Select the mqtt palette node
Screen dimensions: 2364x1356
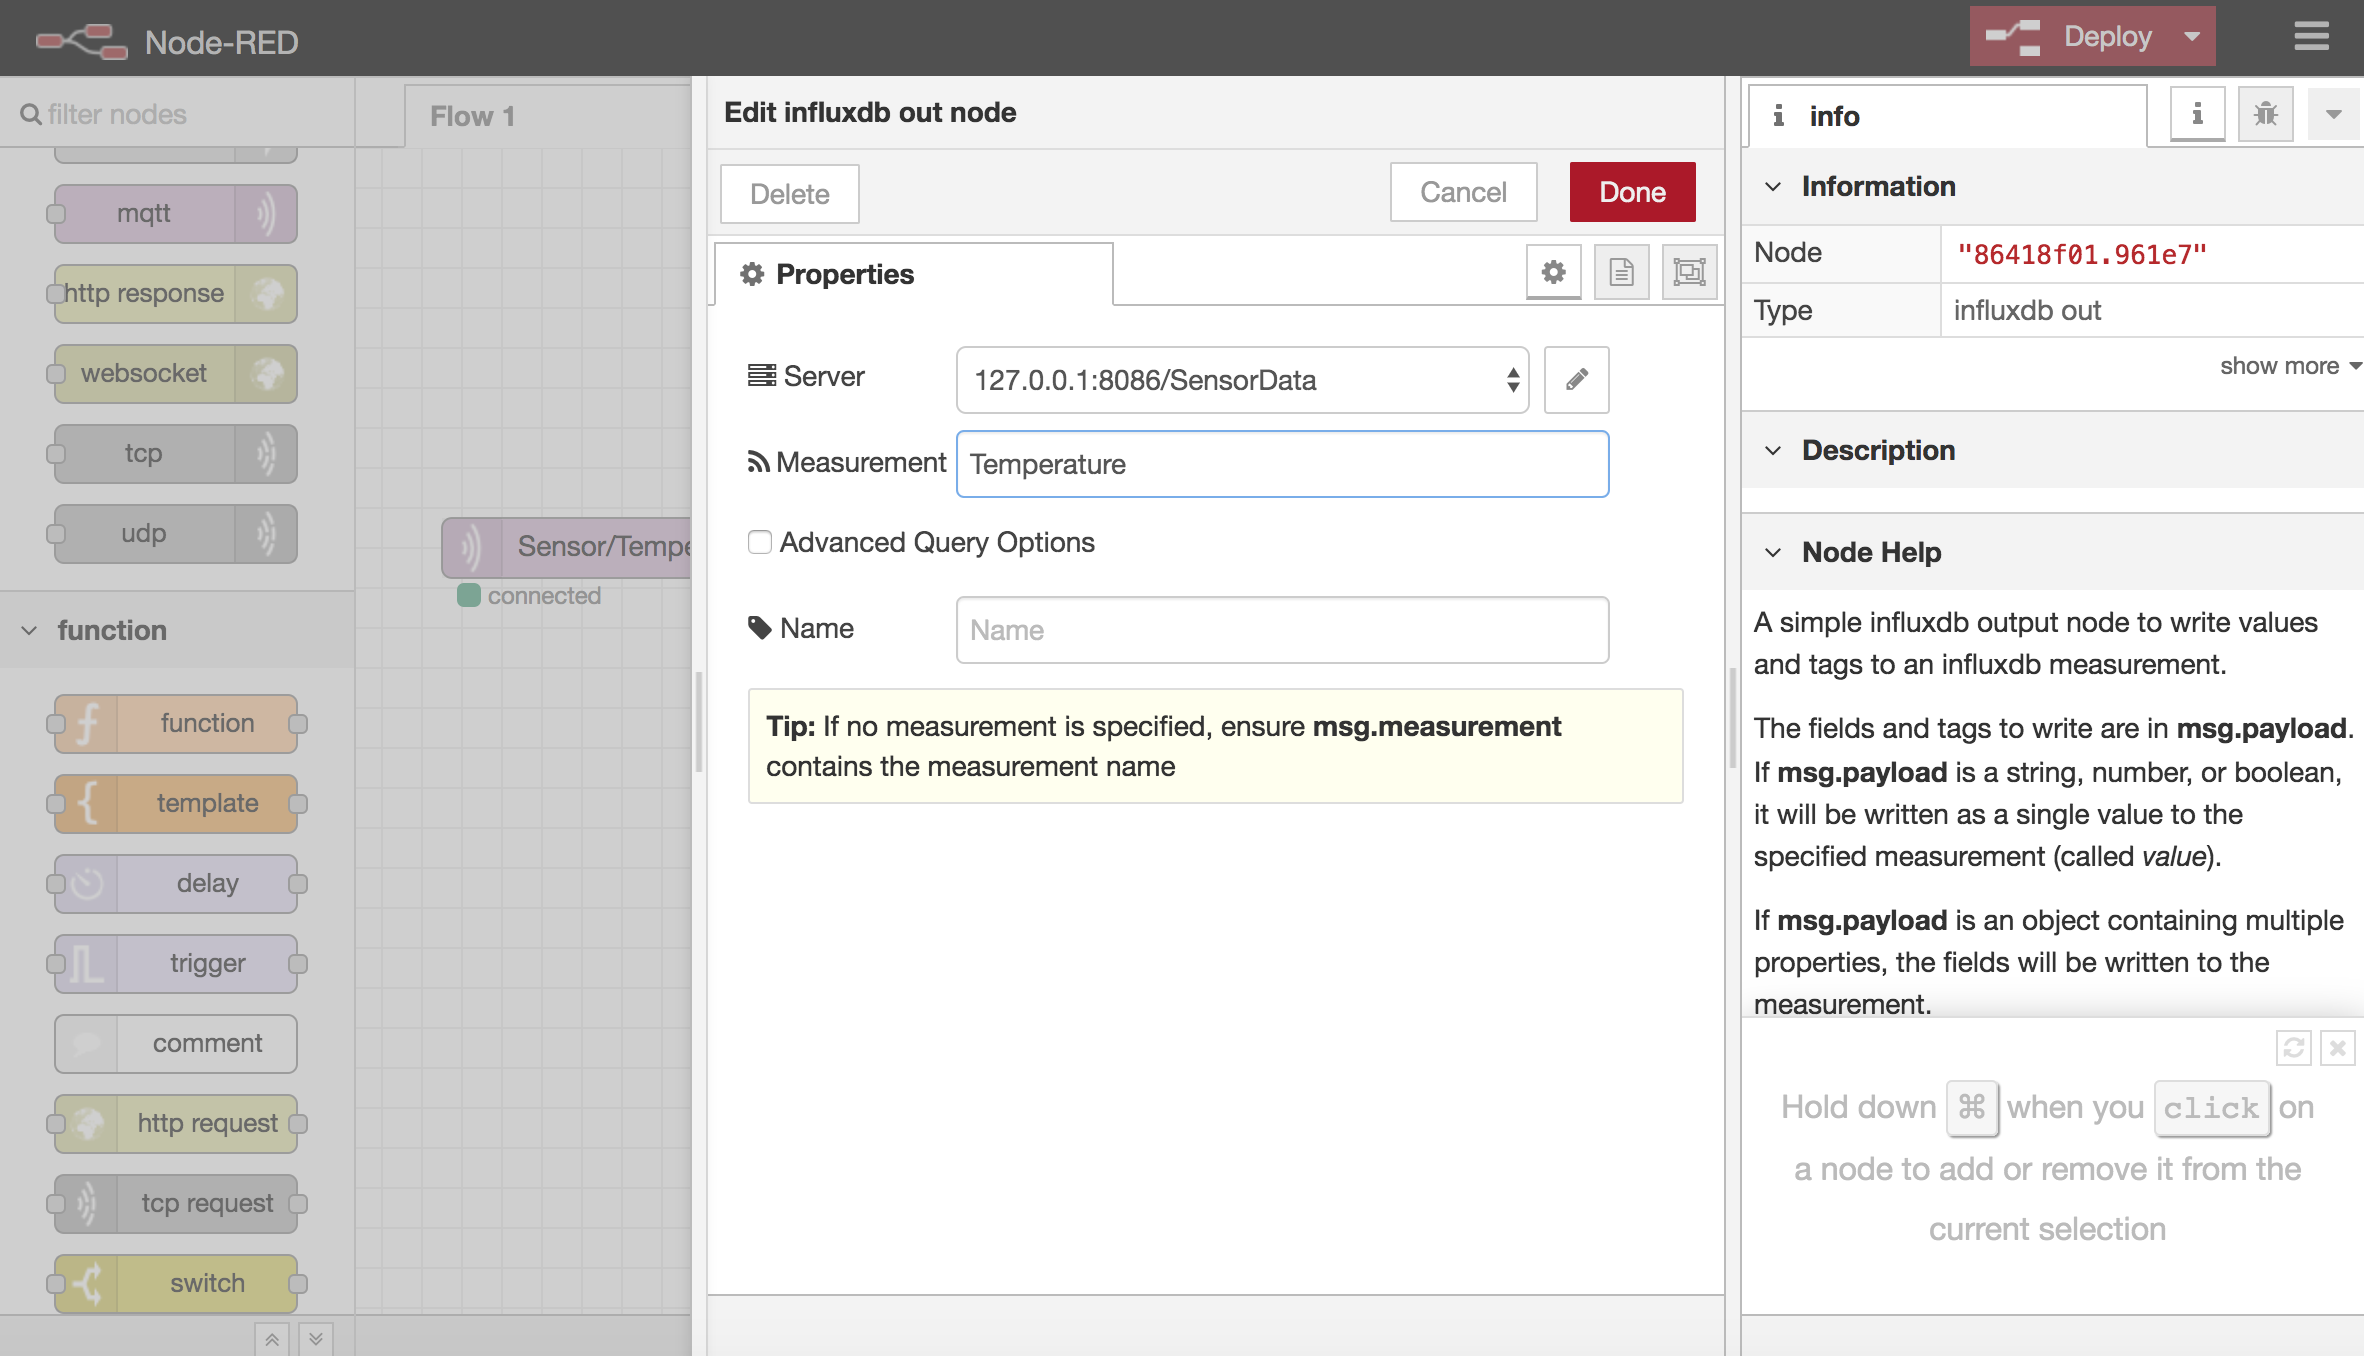(176, 214)
